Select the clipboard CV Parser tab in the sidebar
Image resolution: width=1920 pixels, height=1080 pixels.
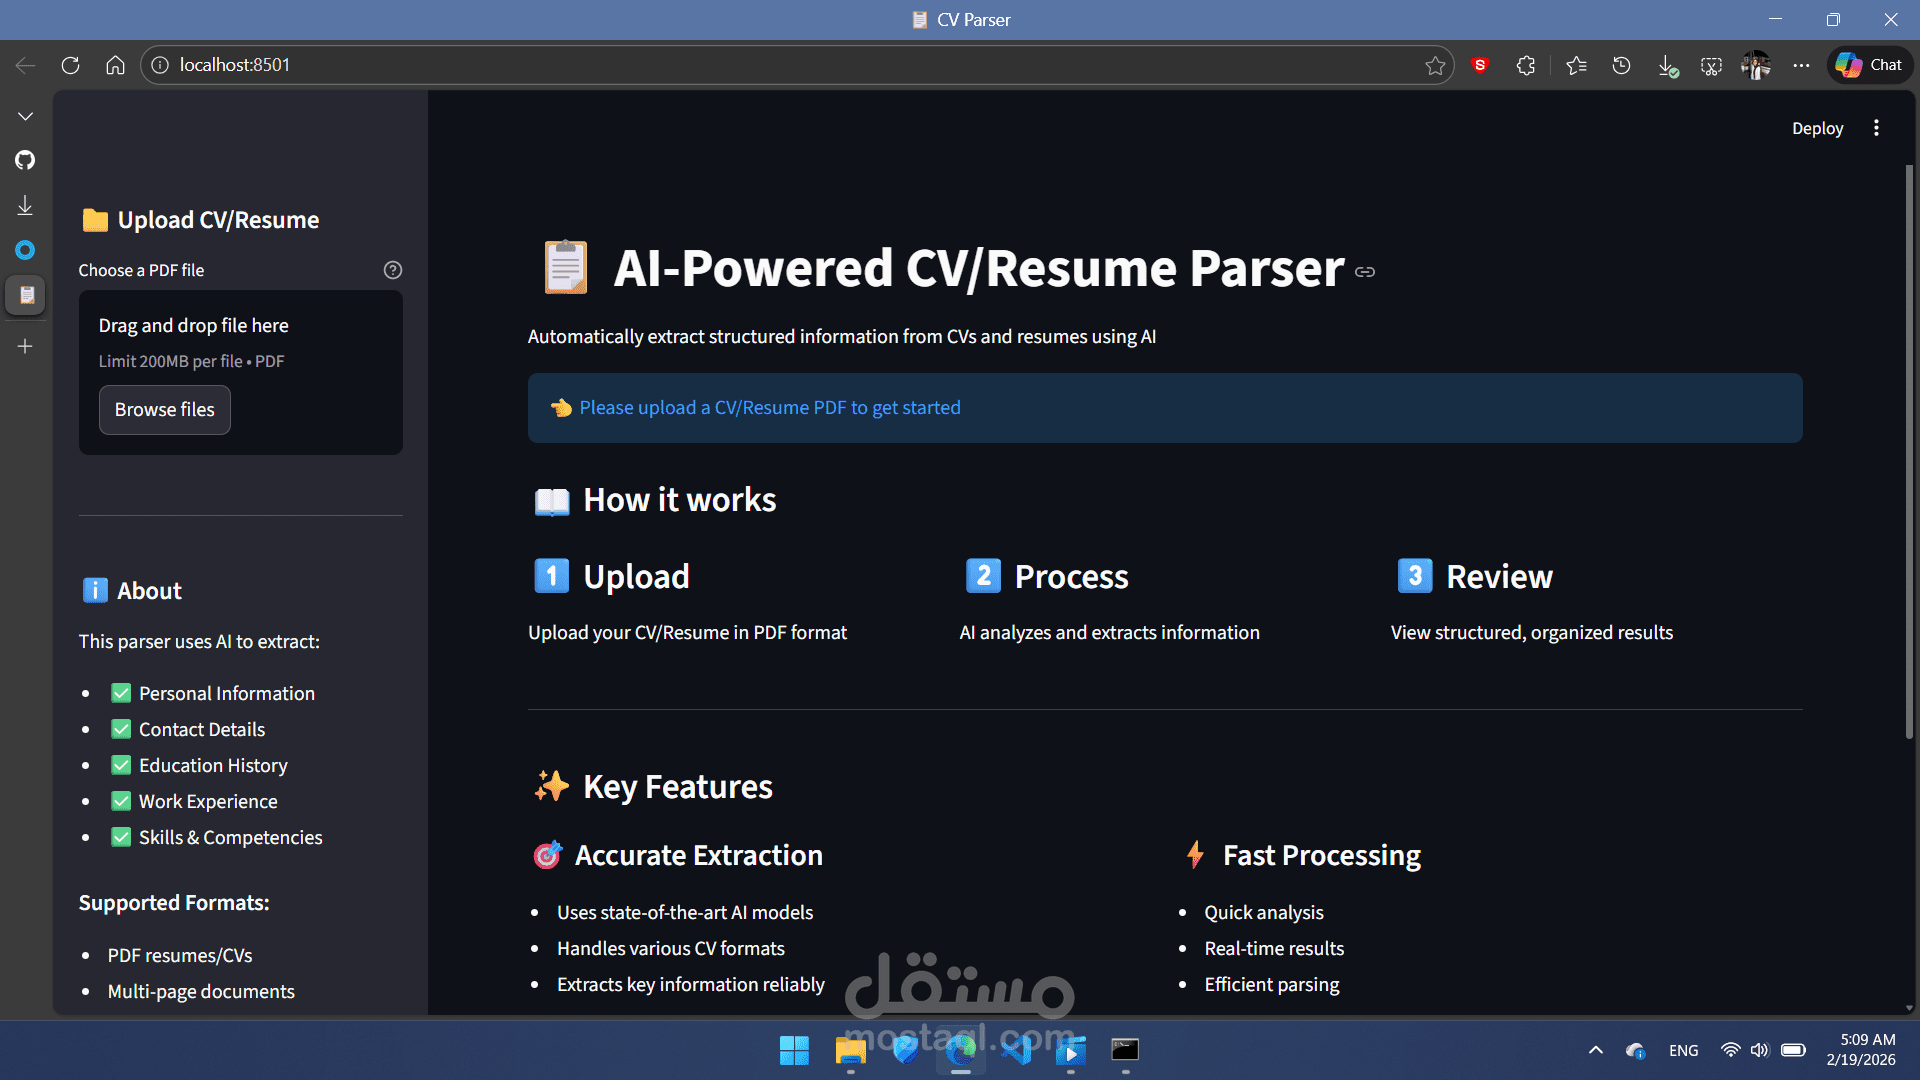pyautogui.click(x=25, y=295)
